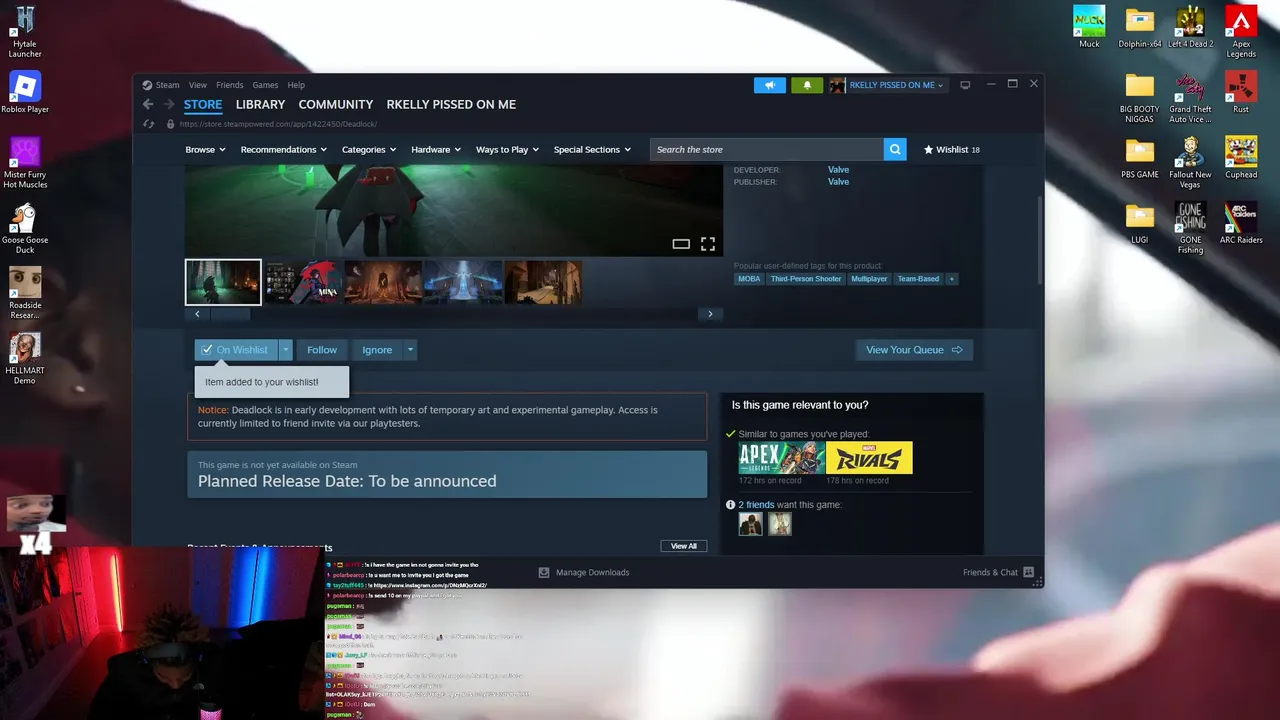
Task: Open Steam announcements megaphone button
Action: pyautogui.click(x=769, y=85)
